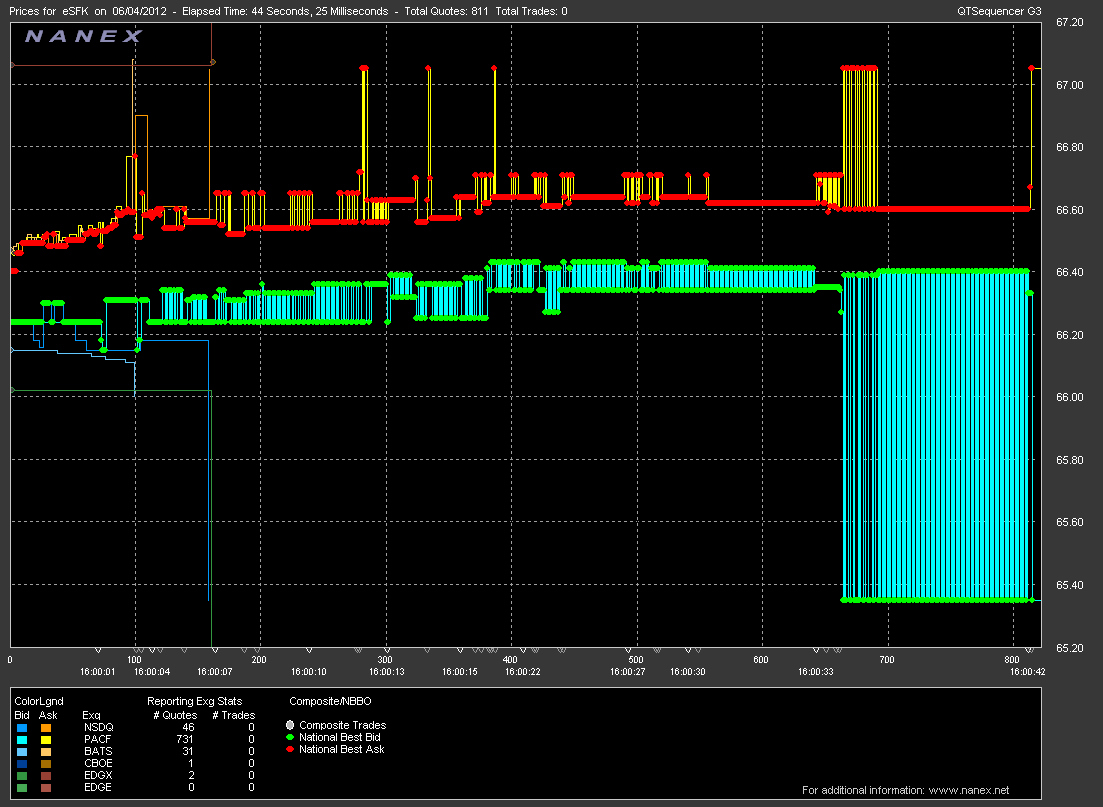Pick the CBOE ask color swatch
The width and height of the screenshot is (1103, 807).
pos(46,763)
